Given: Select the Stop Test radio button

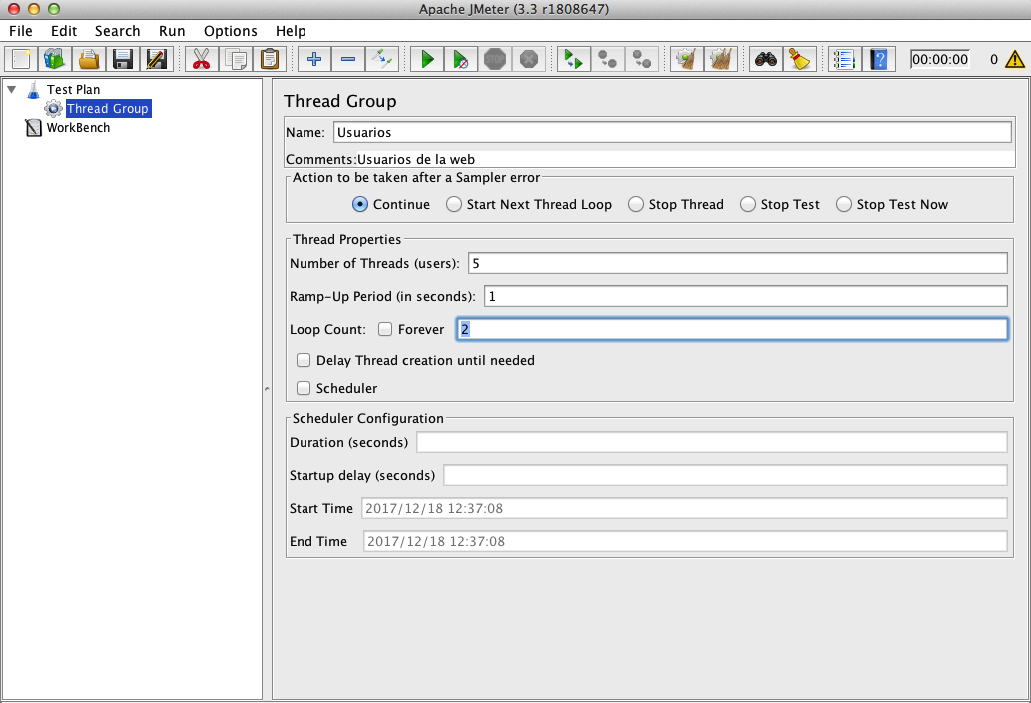Looking at the screenshot, I should click(748, 205).
